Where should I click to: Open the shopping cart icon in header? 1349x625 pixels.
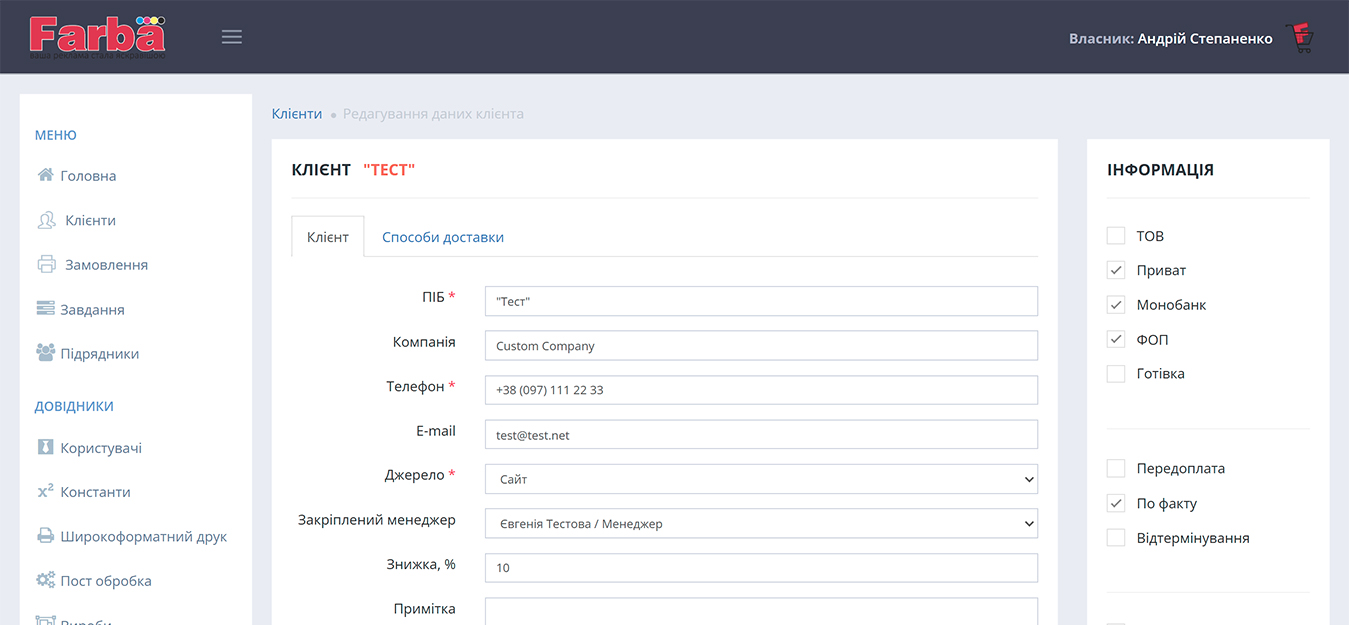1300,38
